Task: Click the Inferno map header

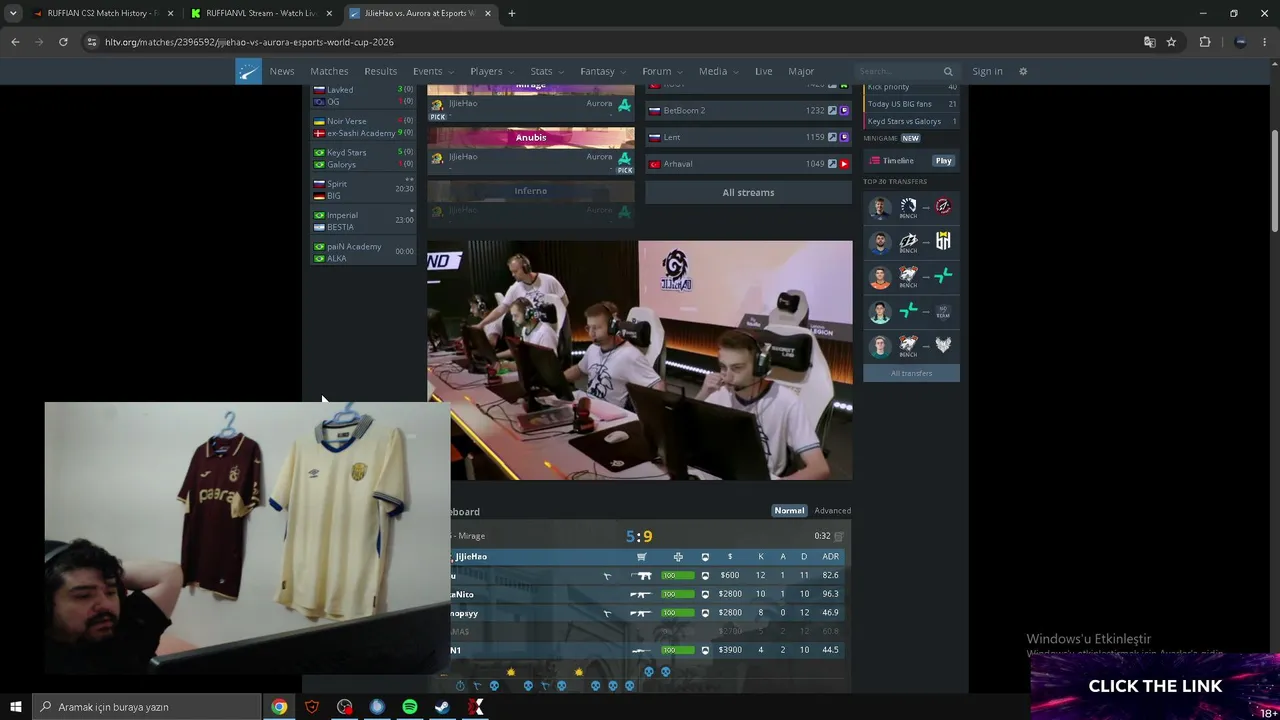Action: [531, 191]
